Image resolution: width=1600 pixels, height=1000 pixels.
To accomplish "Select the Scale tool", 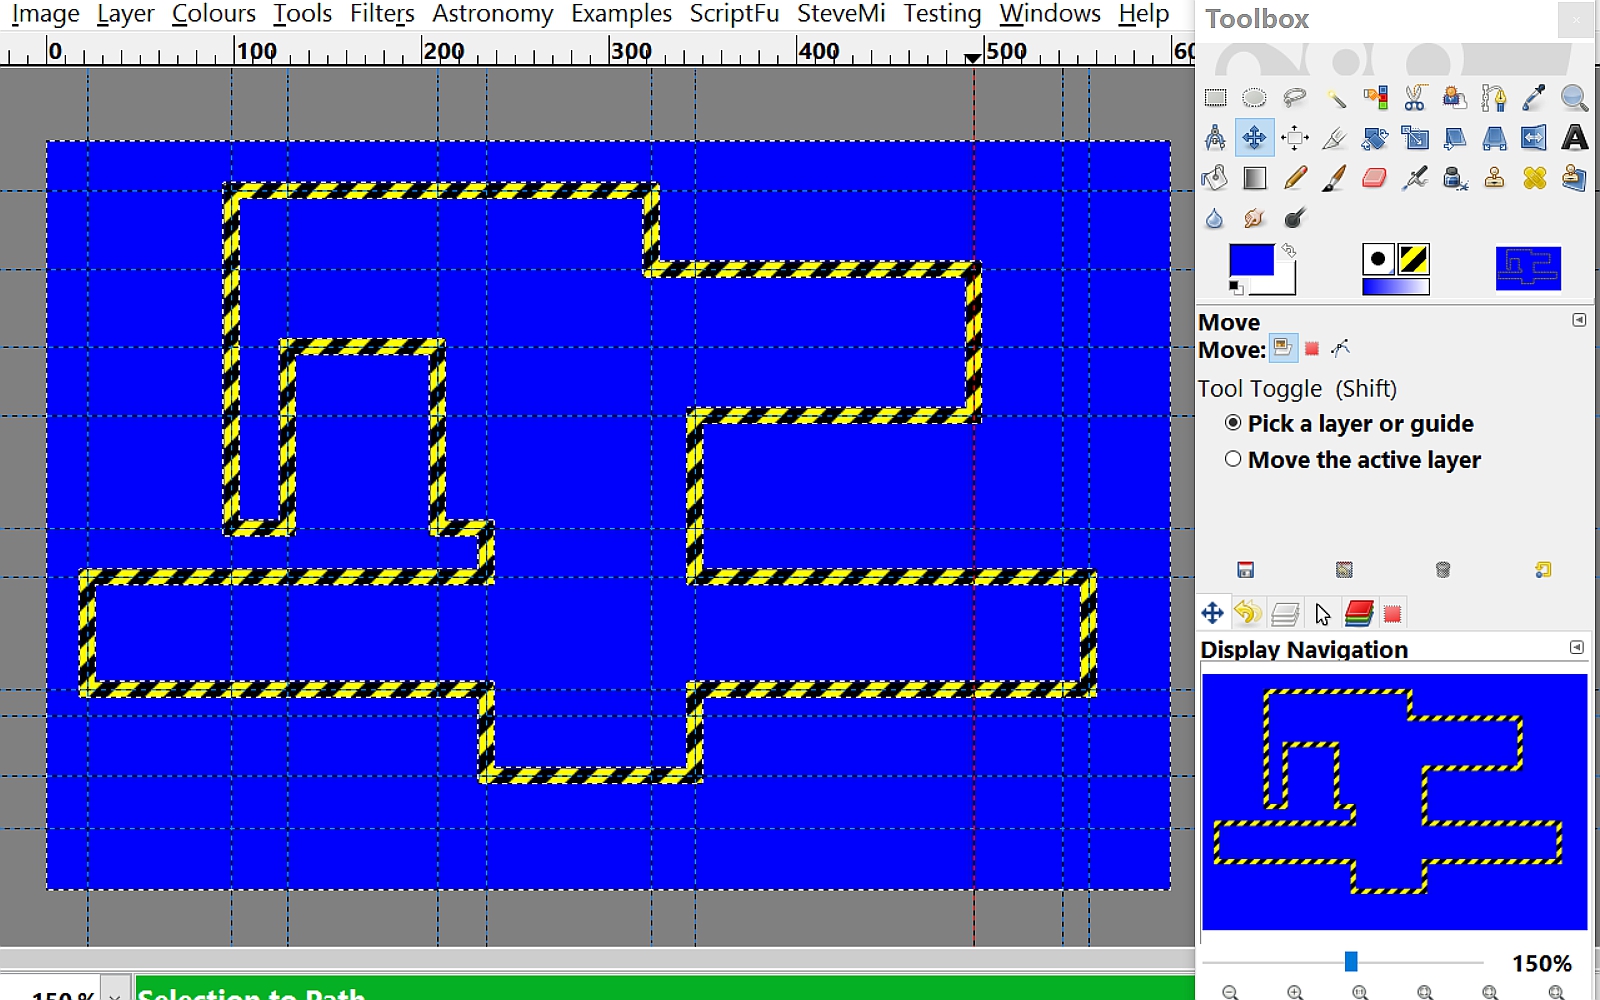I will (1415, 138).
